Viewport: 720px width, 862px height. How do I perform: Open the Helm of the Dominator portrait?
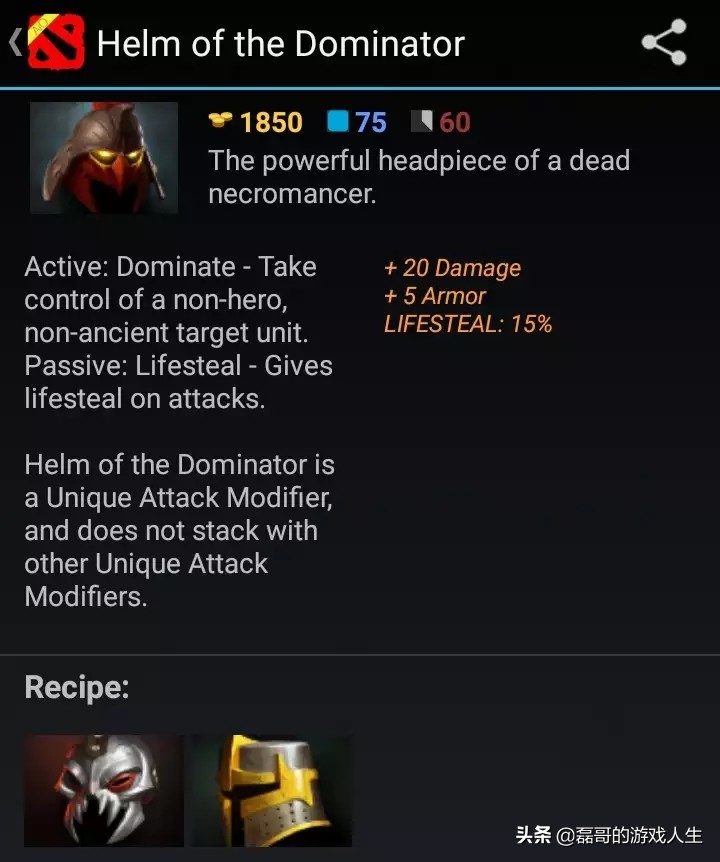click(x=104, y=158)
